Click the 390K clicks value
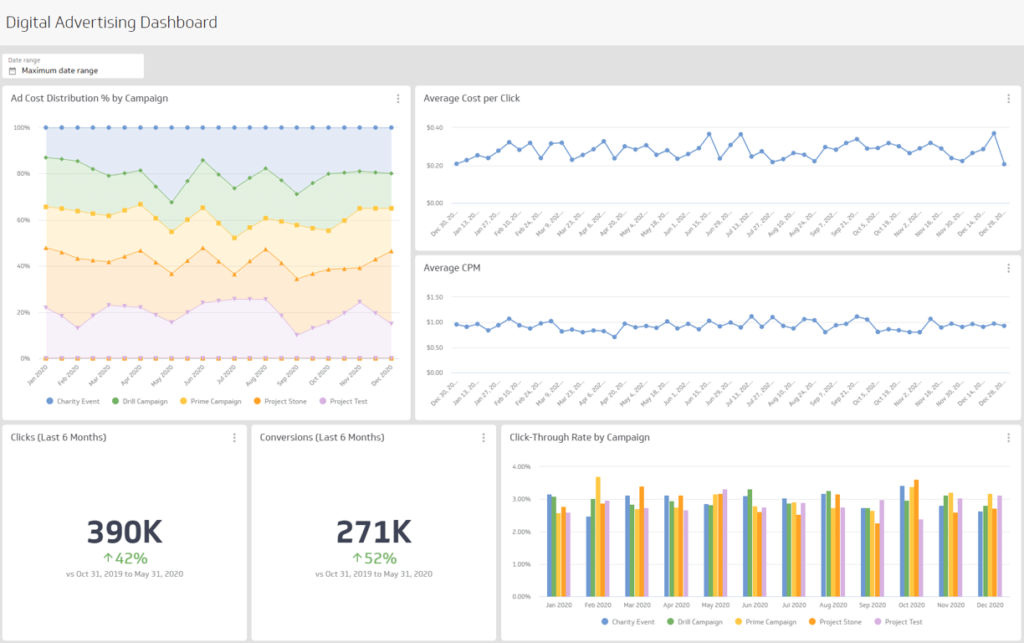Screen dimensions: 1024x643 pyautogui.click(x=124, y=531)
